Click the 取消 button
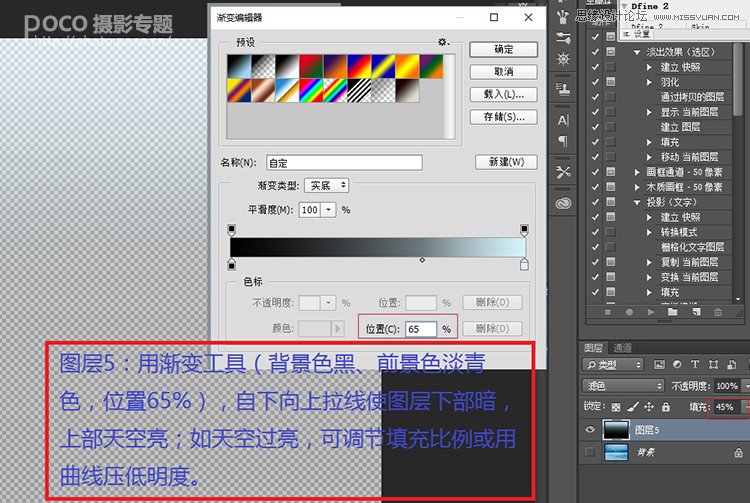 [x=504, y=72]
